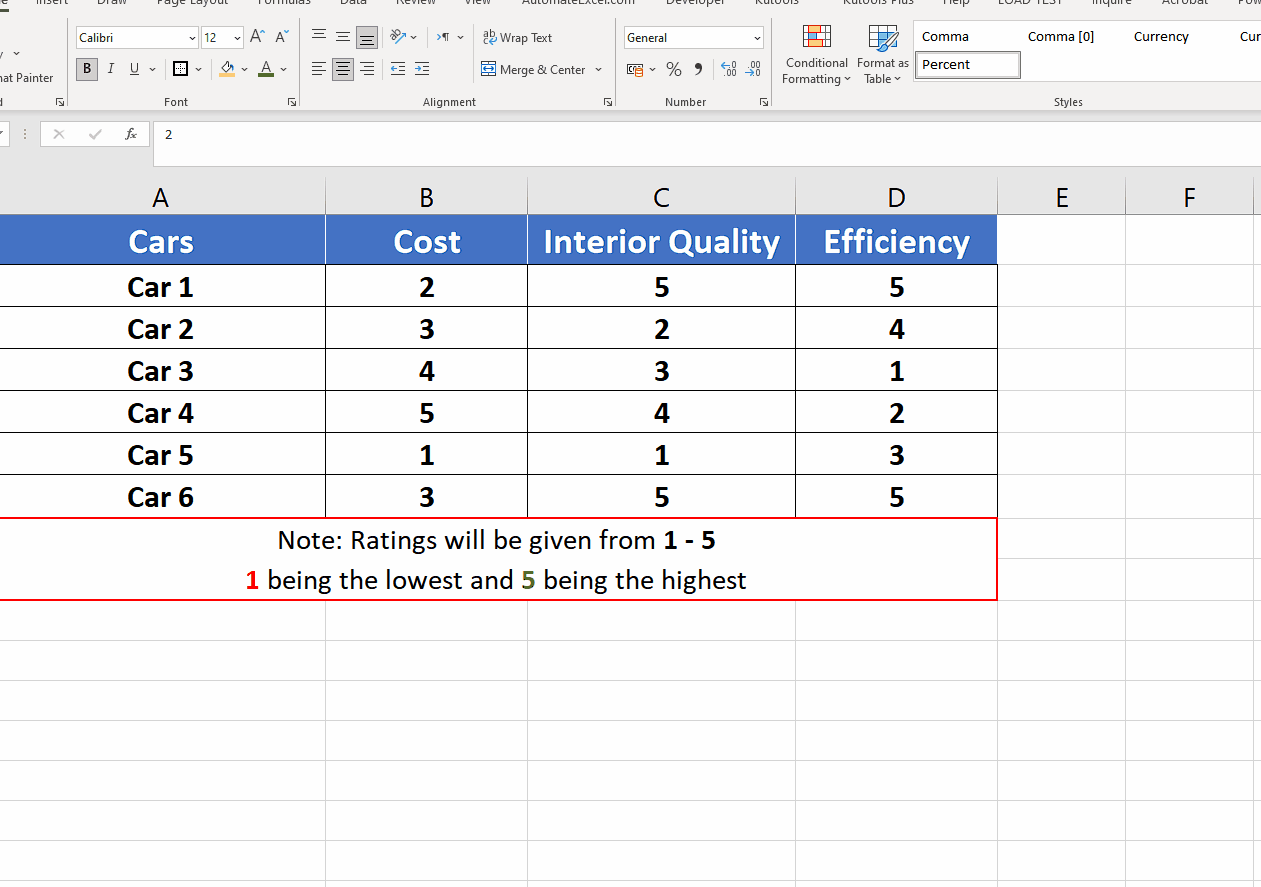Select Car 4 Interior Quality cell
The height and width of the screenshot is (887, 1261).
[x=661, y=413]
